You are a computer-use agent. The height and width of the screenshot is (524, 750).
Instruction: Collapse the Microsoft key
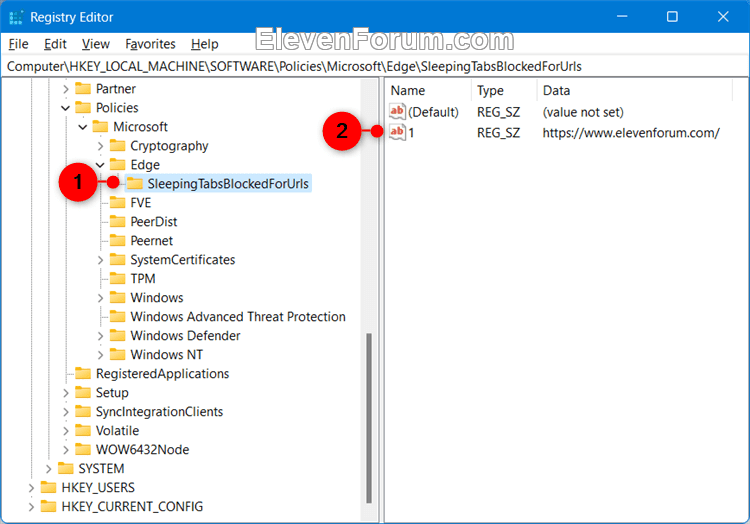point(83,127)
